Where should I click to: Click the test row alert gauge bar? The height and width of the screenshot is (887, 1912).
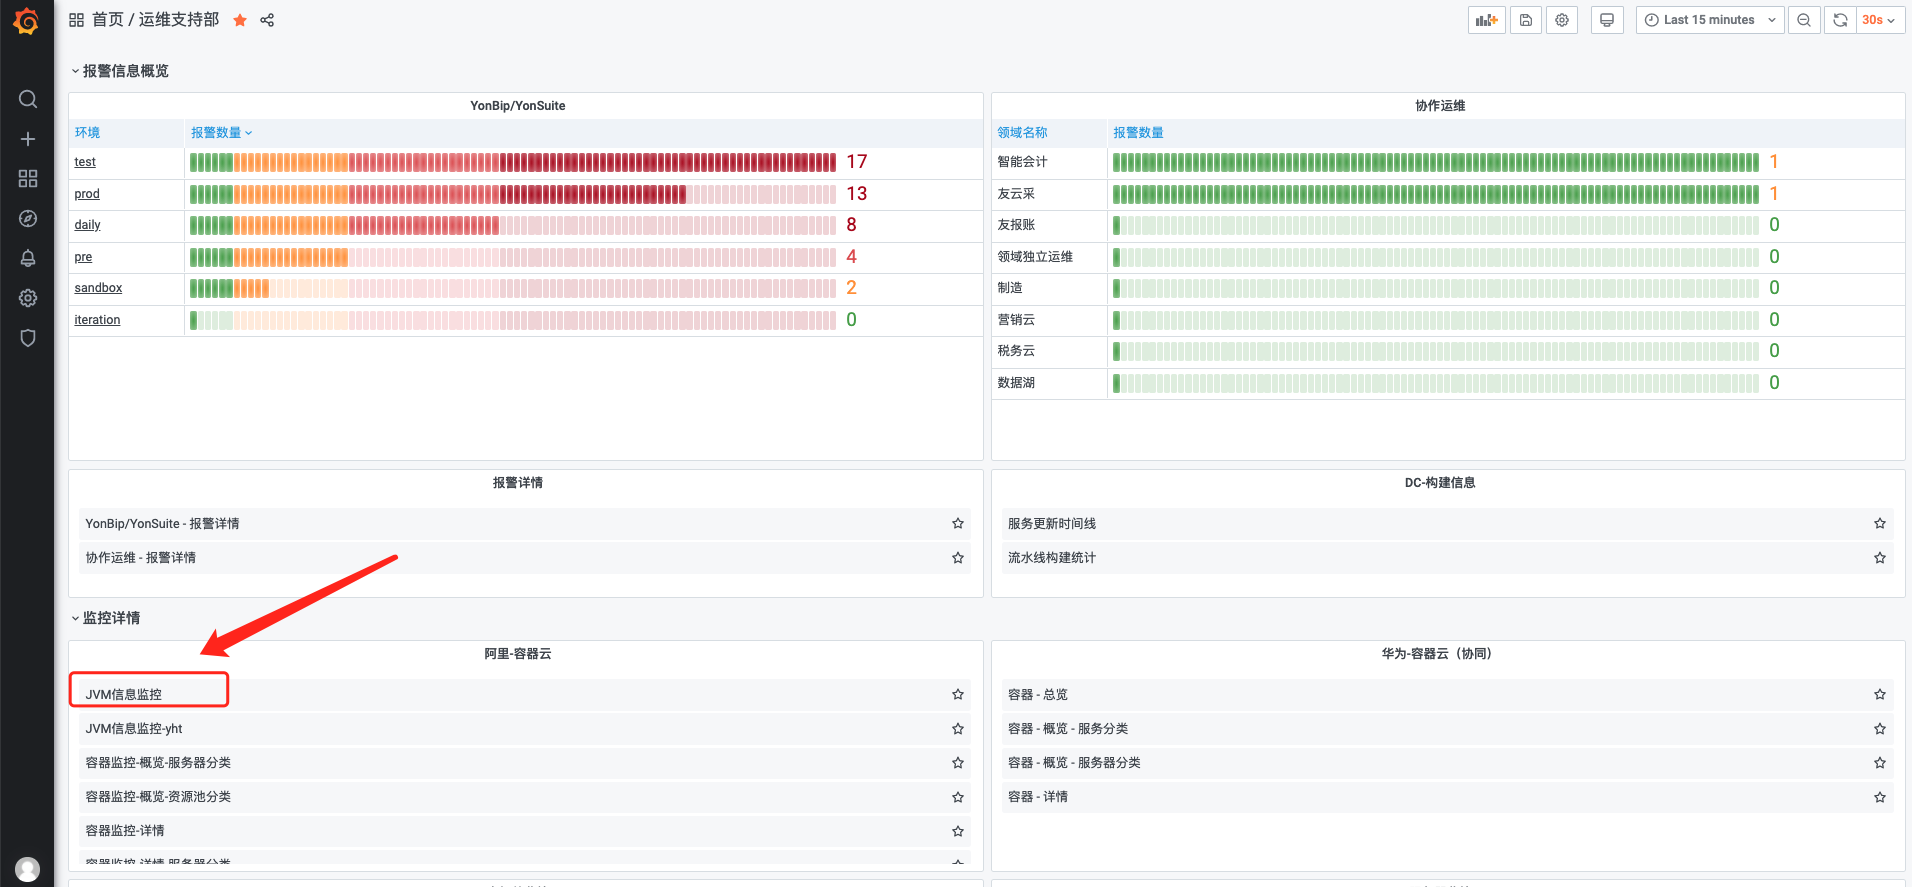(513, 162)
